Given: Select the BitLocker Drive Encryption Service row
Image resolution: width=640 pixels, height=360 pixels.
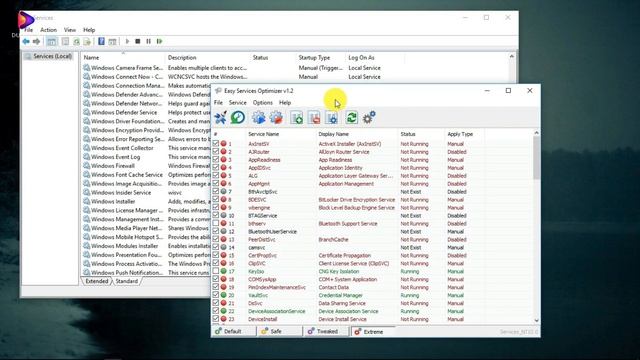Looking at the screenshot, I should (x=356, y=200).
